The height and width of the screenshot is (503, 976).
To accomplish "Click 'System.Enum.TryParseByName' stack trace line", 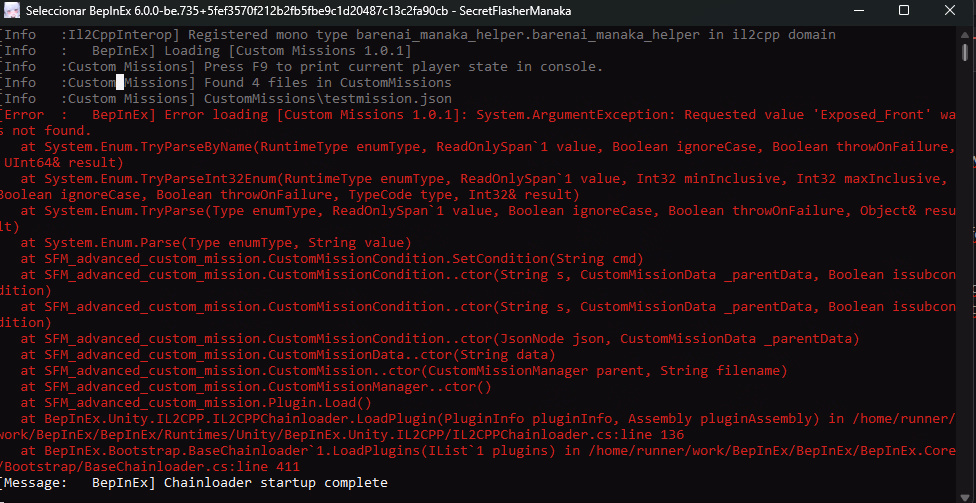I will tap(148, 147).
